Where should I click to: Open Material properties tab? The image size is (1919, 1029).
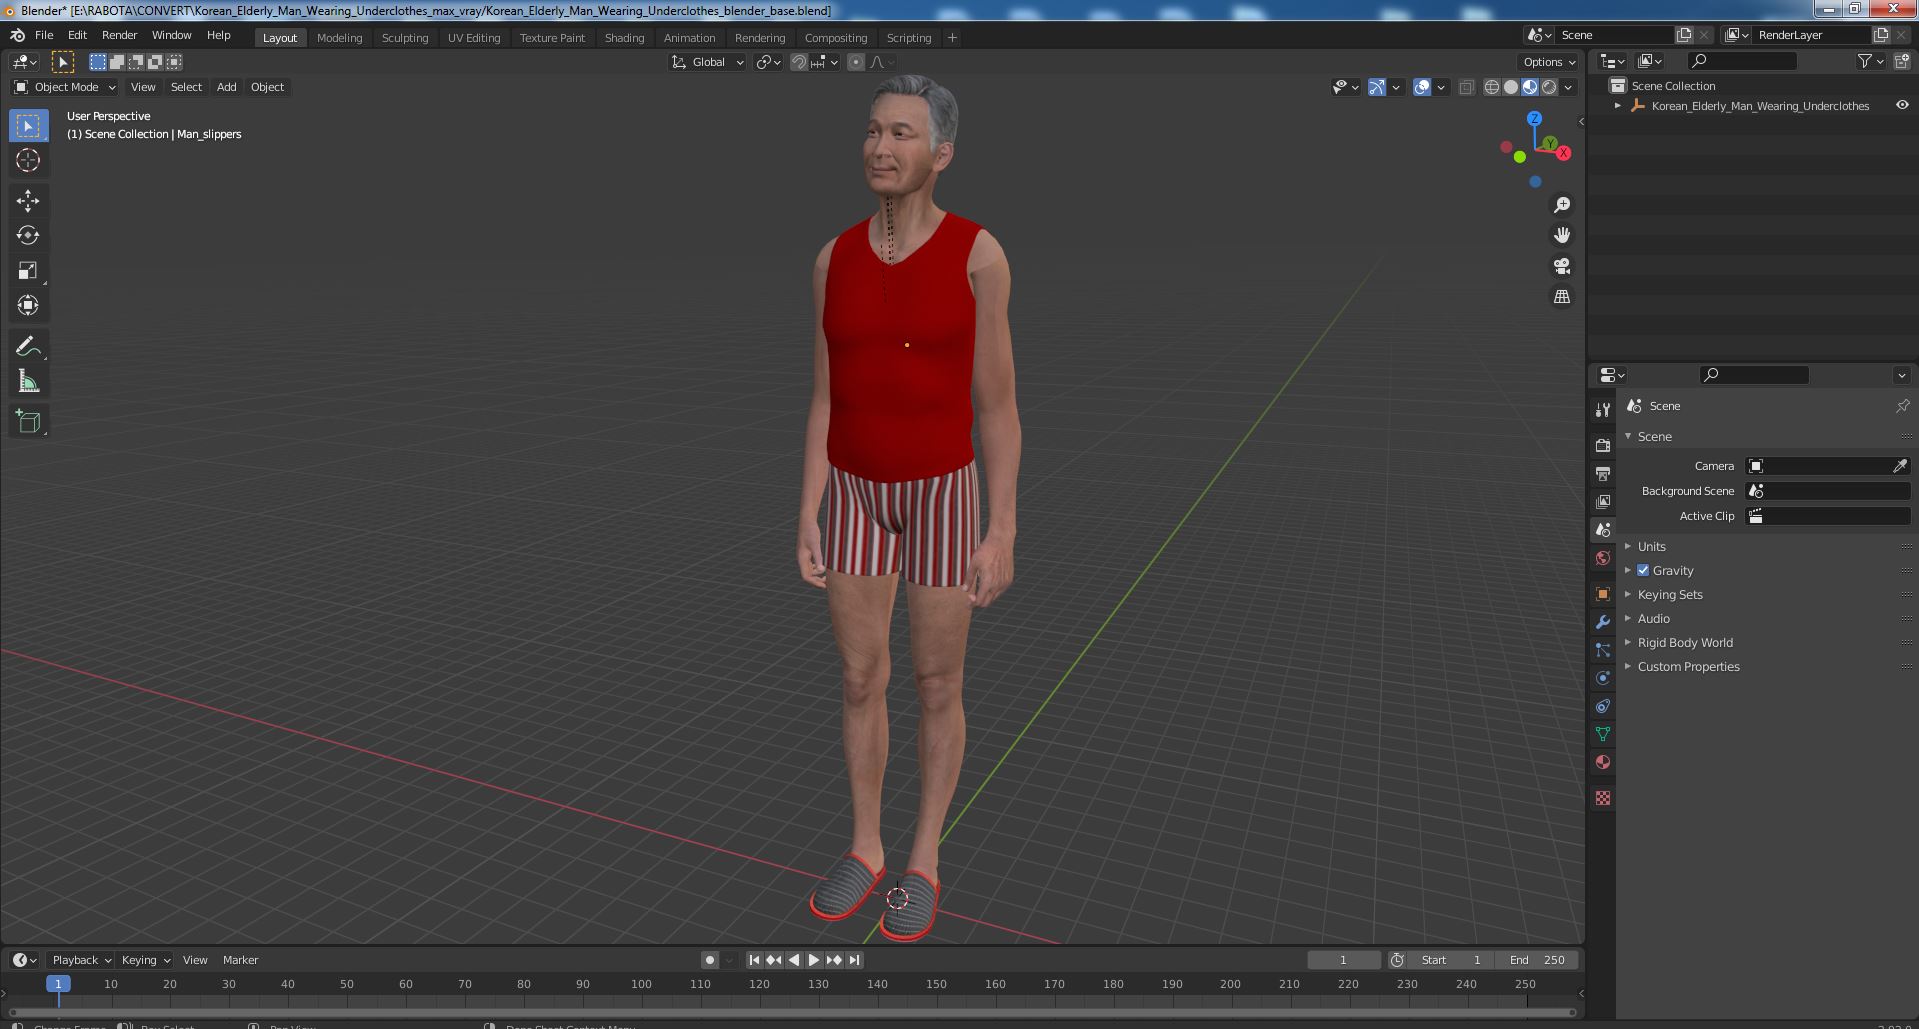[1603, 762]
